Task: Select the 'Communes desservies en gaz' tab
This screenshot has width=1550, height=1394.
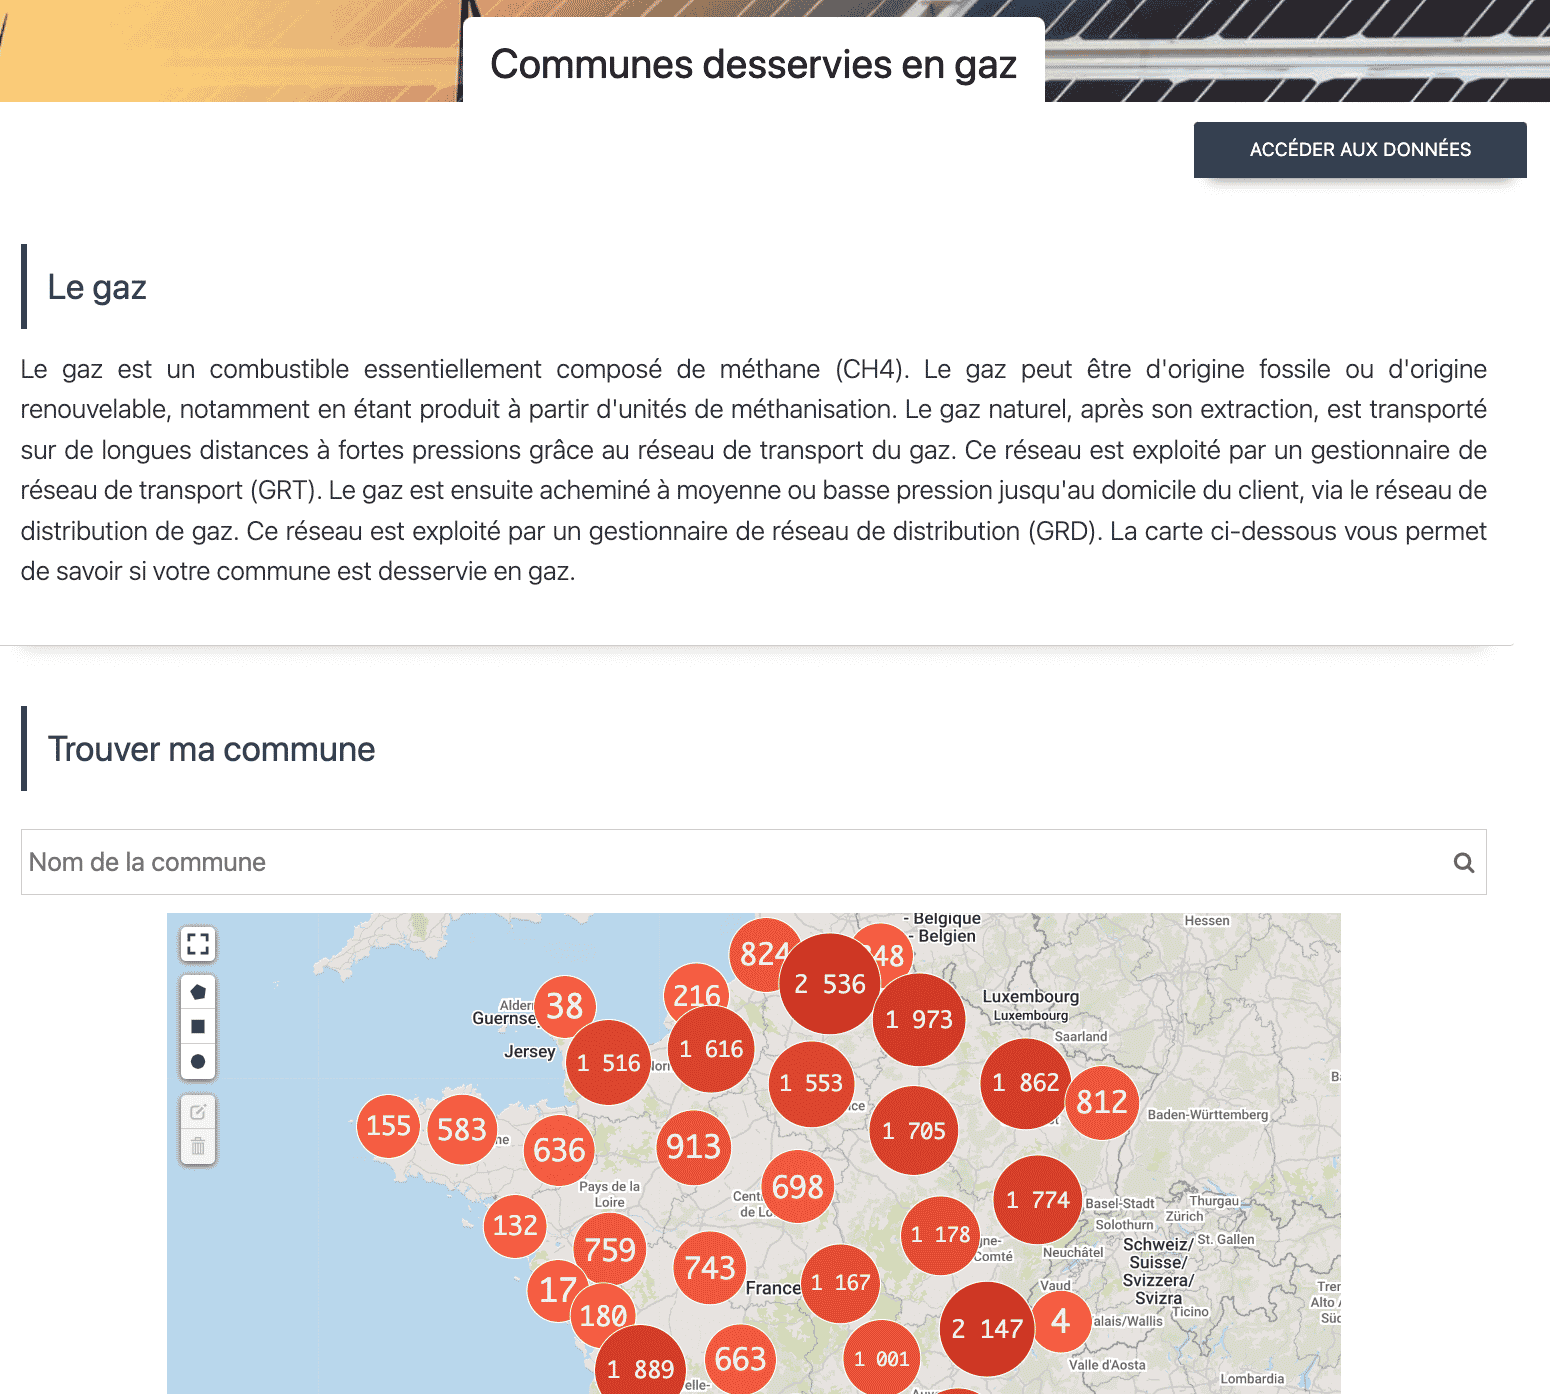Action: pos(753,64)
